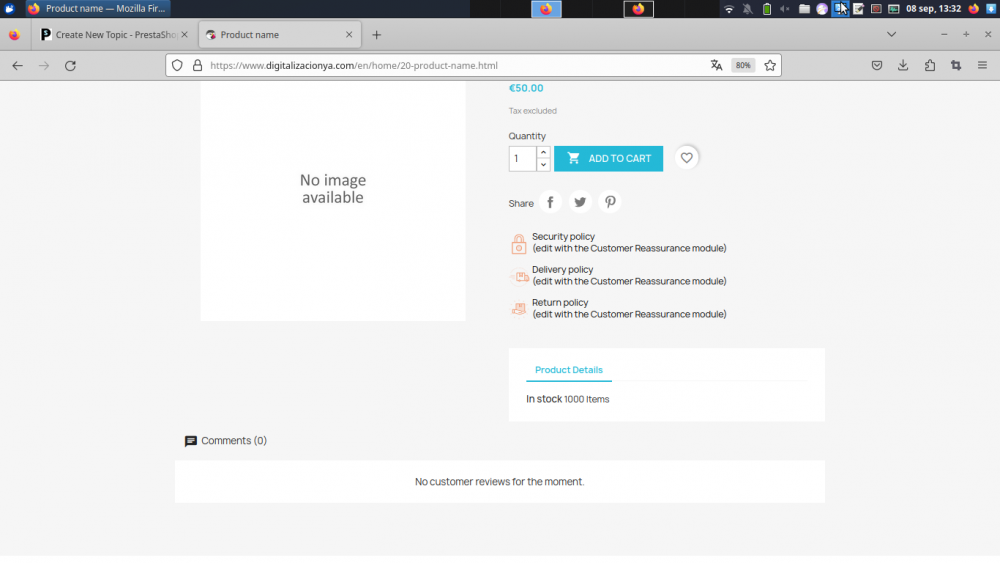Close the Product name tab
1000x563 pixels.
(x=349, y=34)
